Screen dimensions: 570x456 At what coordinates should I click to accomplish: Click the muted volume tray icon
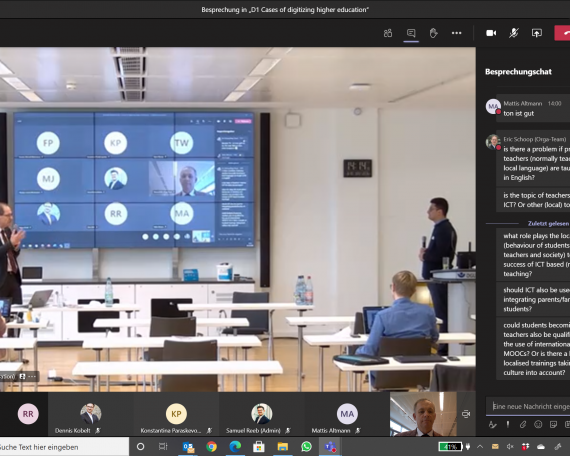point(510,447)
